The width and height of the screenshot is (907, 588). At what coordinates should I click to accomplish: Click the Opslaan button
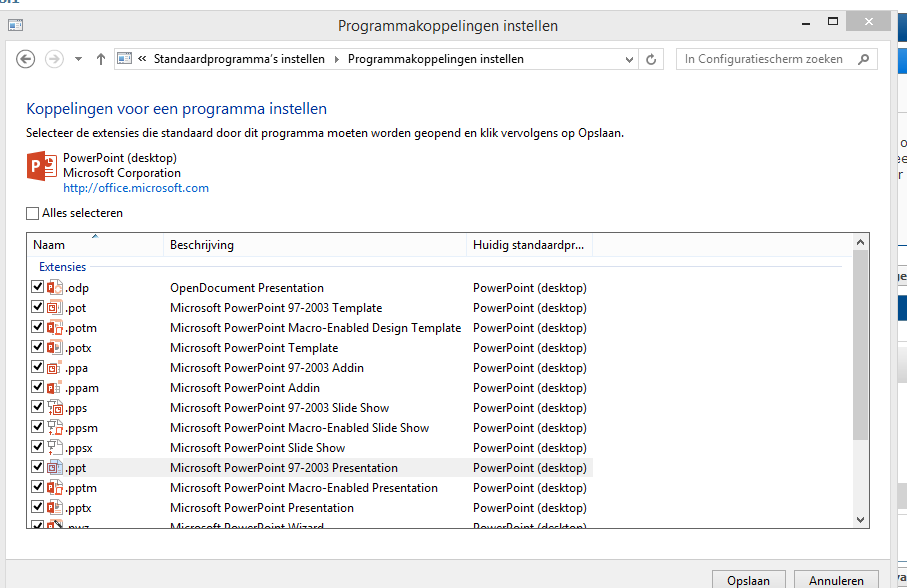coord(749,580)
